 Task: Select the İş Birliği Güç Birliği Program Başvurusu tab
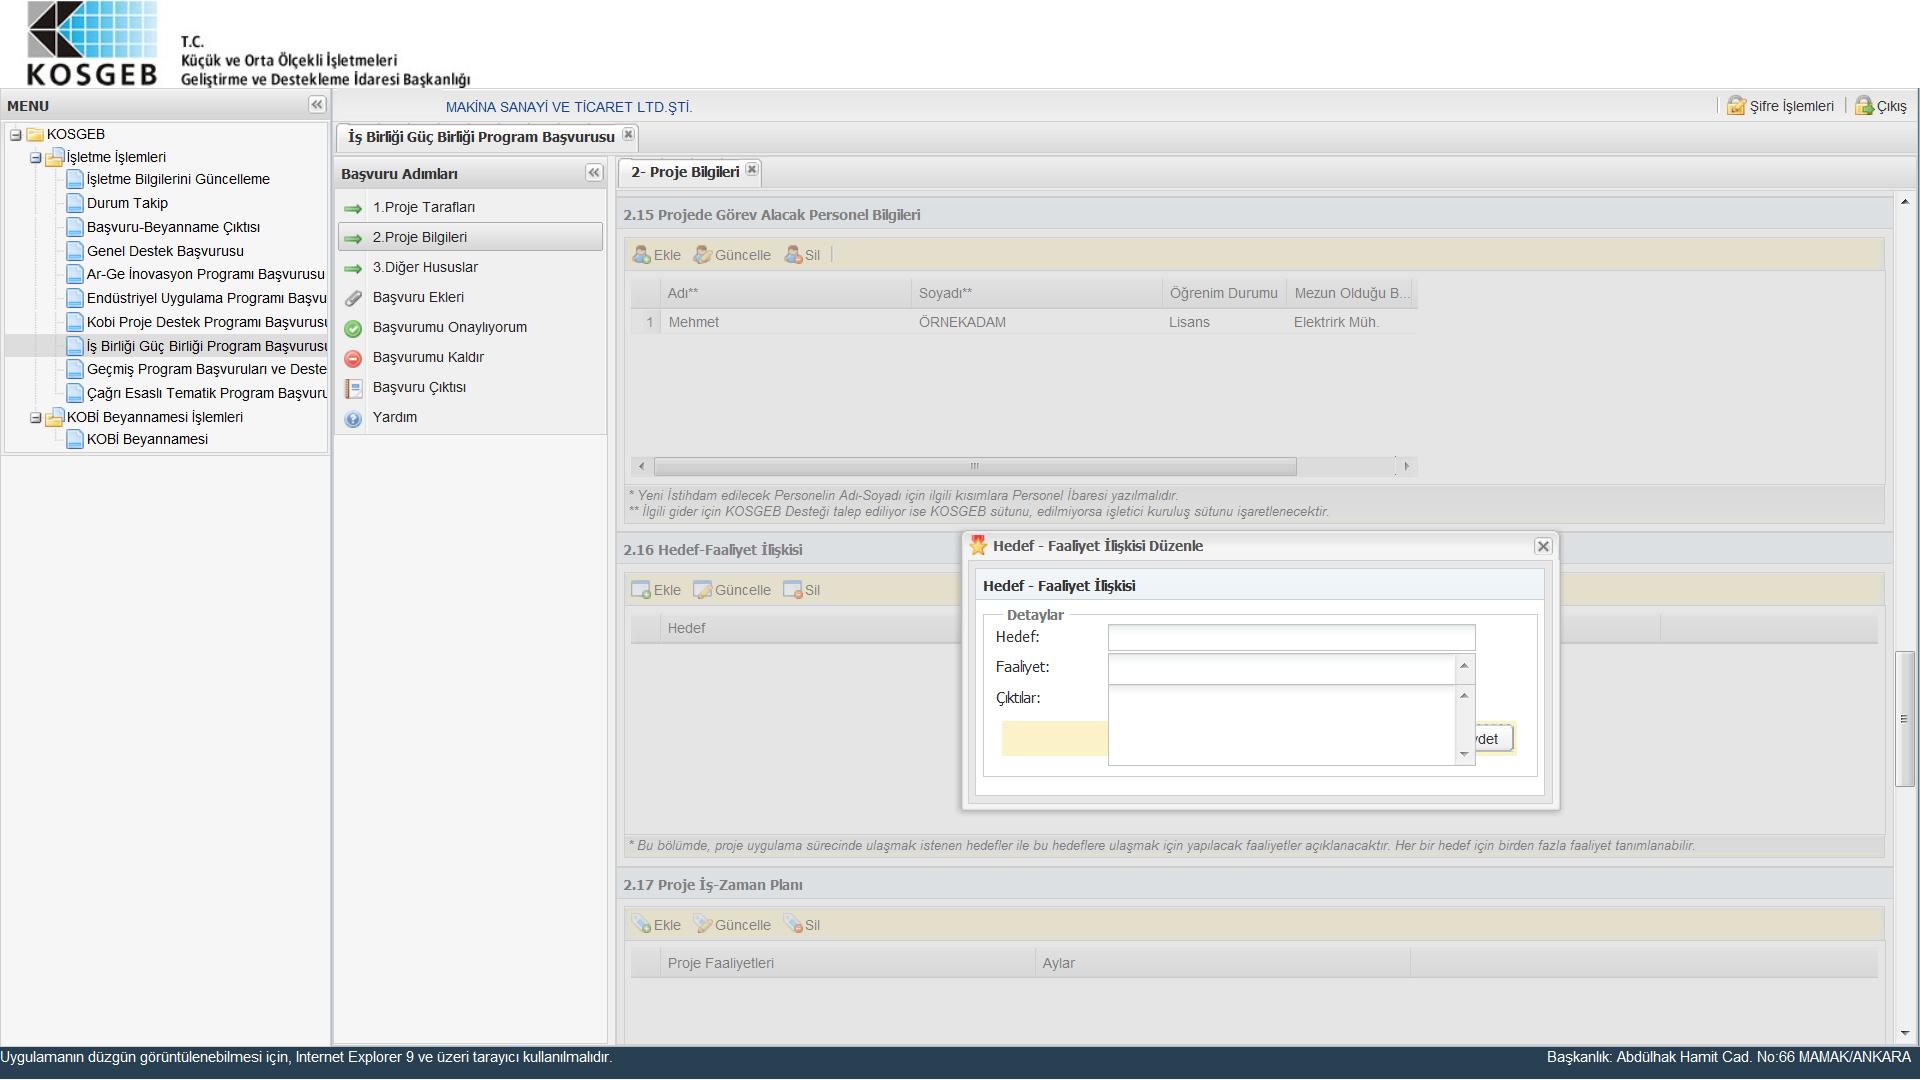click(x=481, y=137)
